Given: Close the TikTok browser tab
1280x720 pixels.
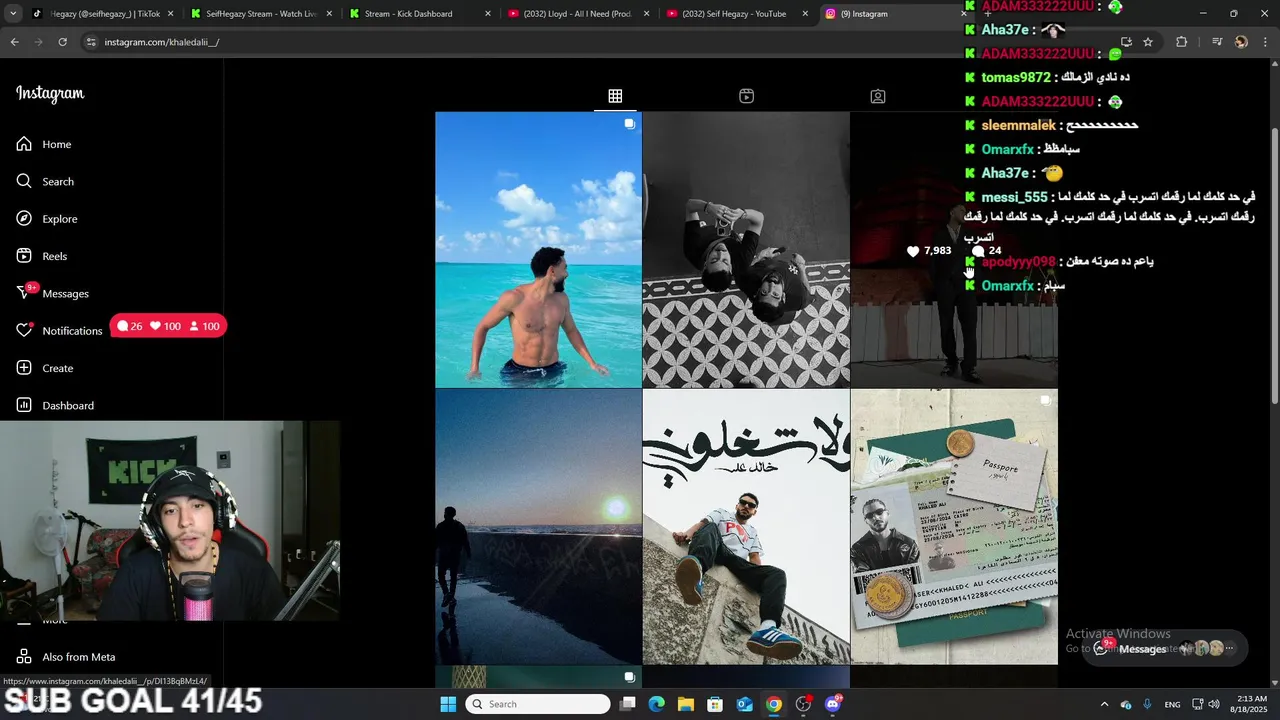Looking at the screenshot, I should [x=170, y=14].
